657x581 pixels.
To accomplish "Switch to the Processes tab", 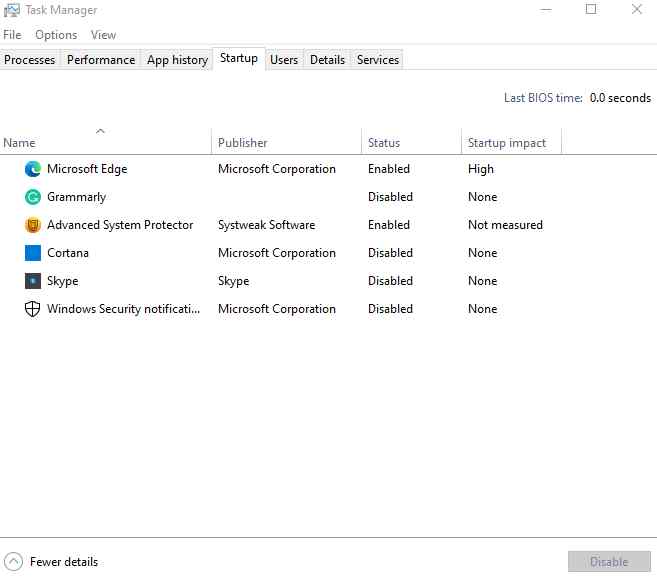I will pos(30,60).
